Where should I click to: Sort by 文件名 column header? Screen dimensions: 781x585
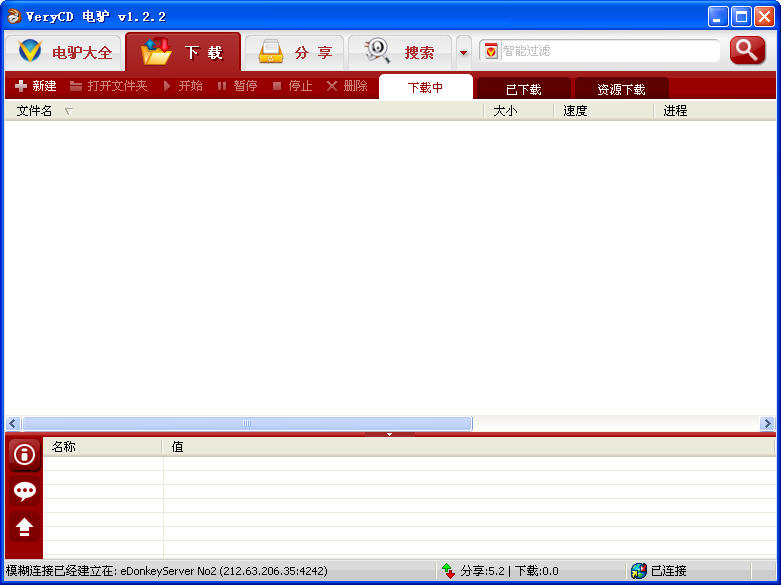click(x=35, y=111)
